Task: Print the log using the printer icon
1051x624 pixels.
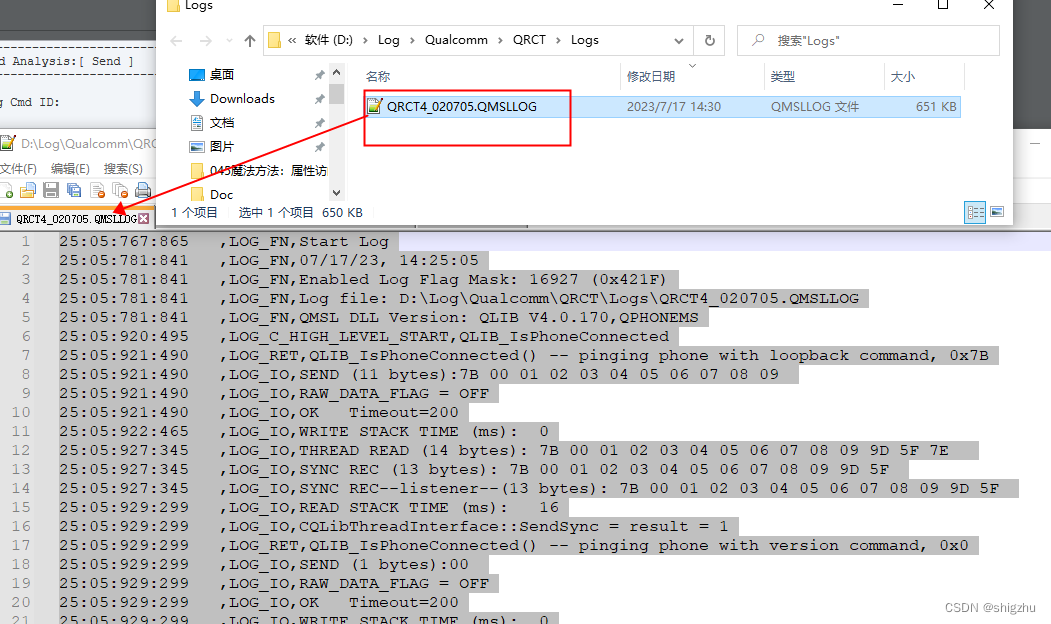Action: click(143, 190)
